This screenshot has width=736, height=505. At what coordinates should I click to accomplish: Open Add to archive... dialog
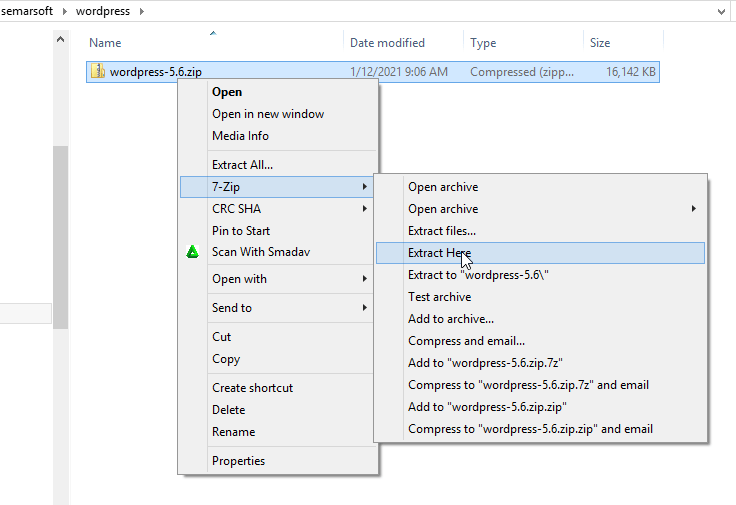(x=540, y=319)
